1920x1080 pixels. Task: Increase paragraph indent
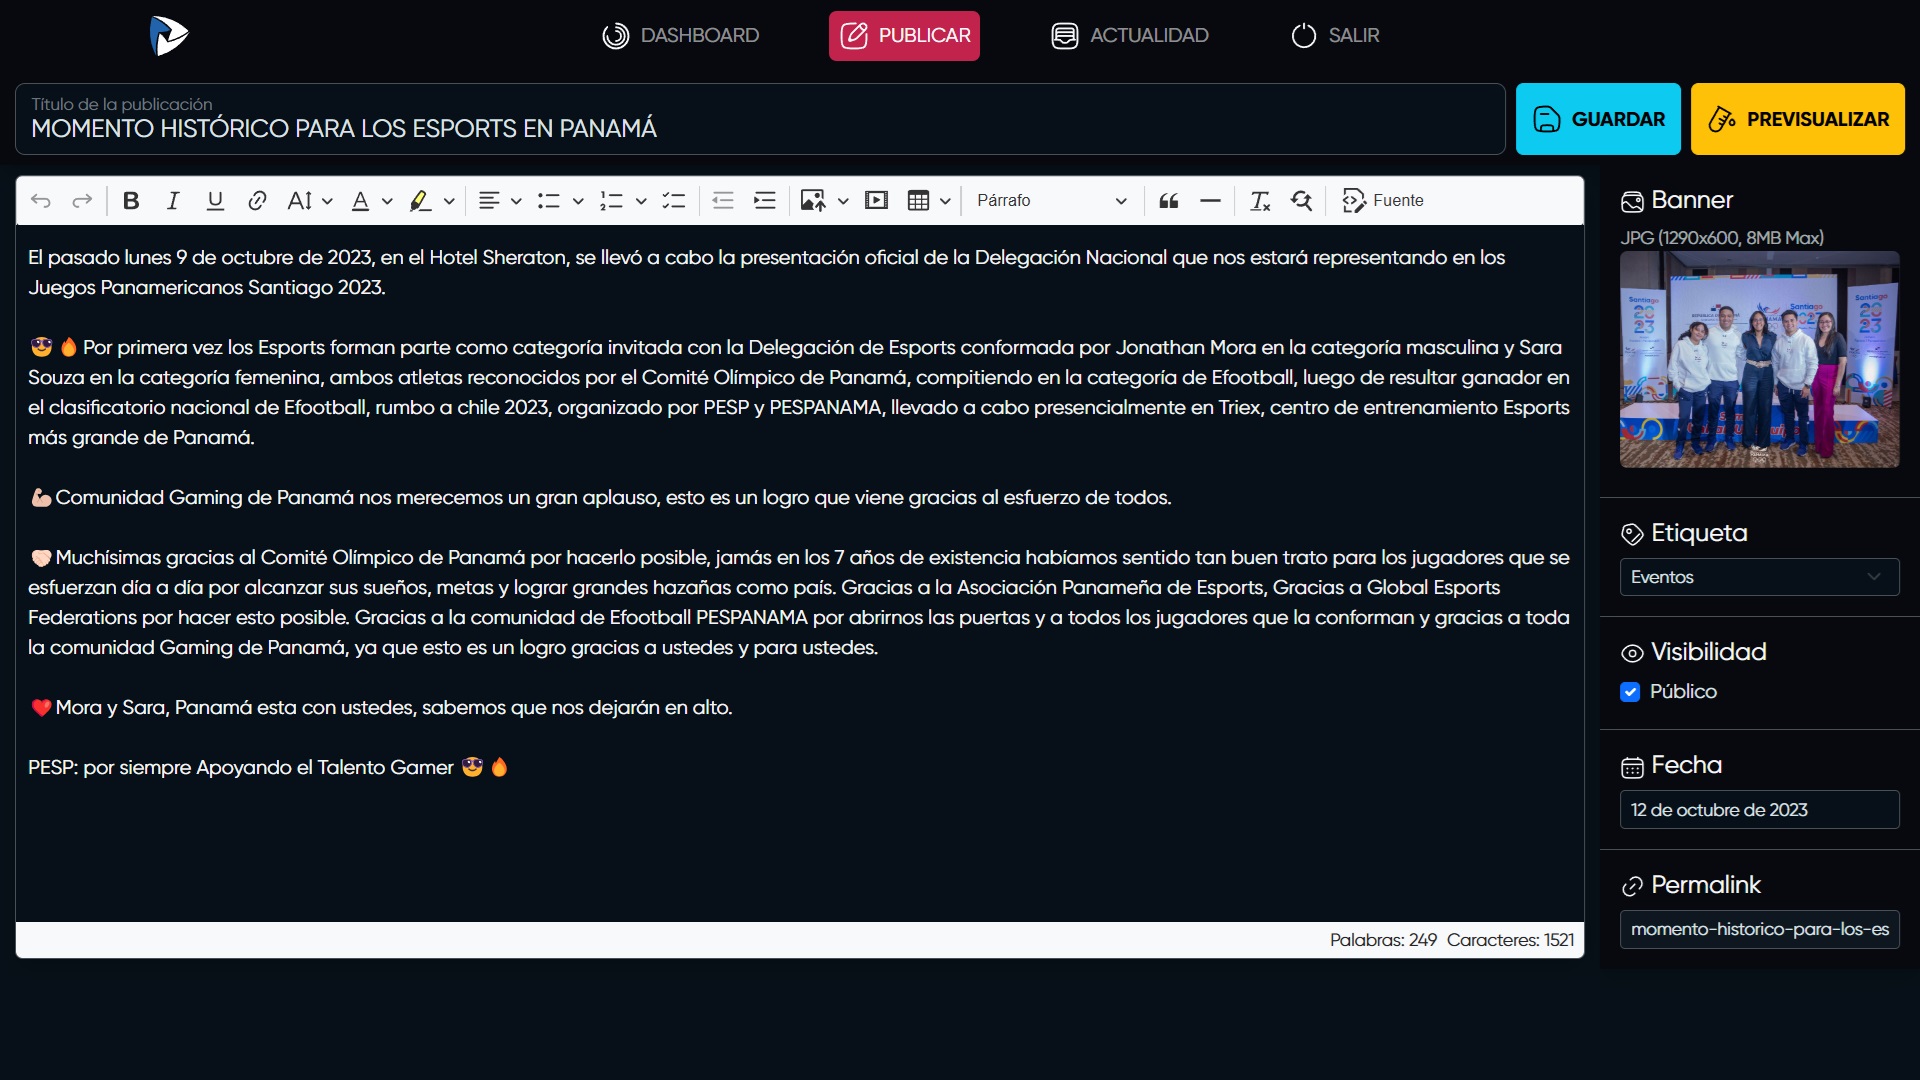[765, 201]
